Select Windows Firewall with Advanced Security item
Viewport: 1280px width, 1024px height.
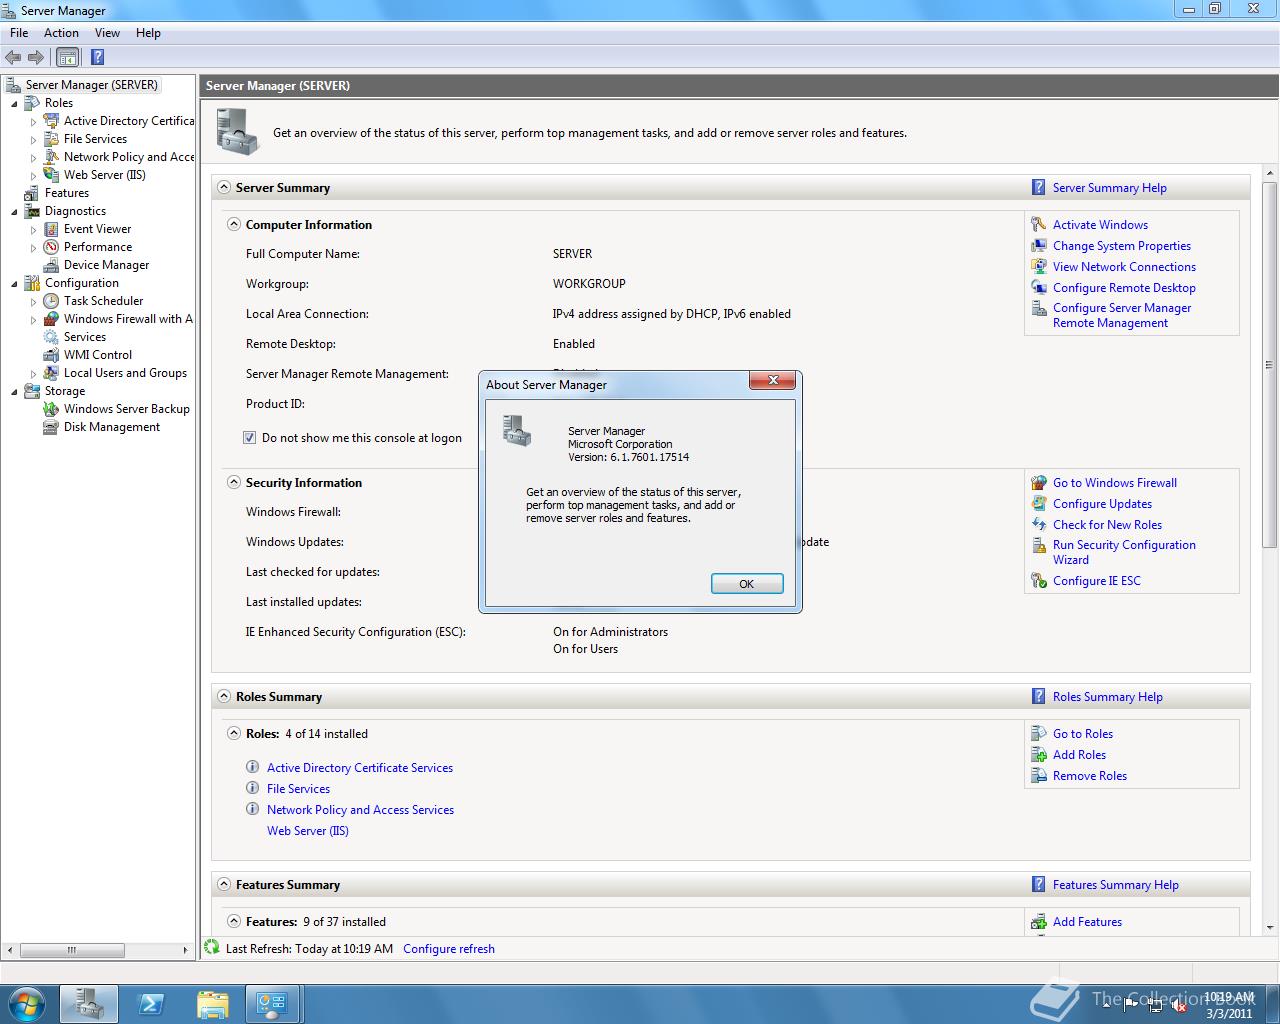128,319
